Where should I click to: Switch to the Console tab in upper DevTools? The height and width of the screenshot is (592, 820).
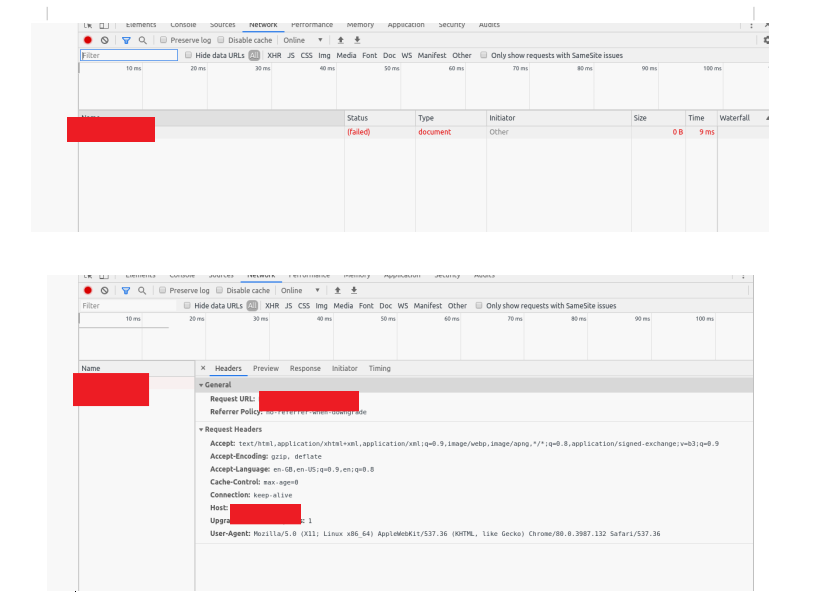click(183, 25)
